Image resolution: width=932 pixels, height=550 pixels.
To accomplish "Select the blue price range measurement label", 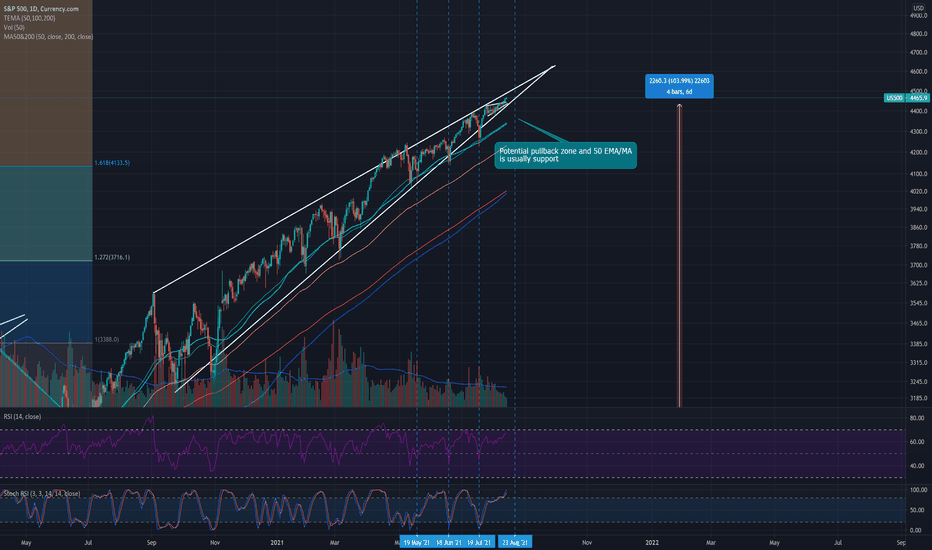I will coord(679,86).
